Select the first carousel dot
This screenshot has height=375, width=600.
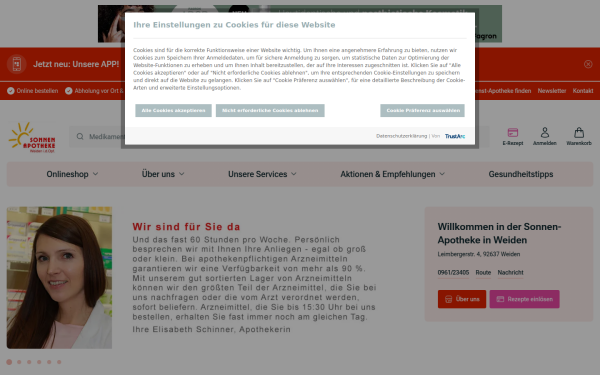[x=9, y=362]
